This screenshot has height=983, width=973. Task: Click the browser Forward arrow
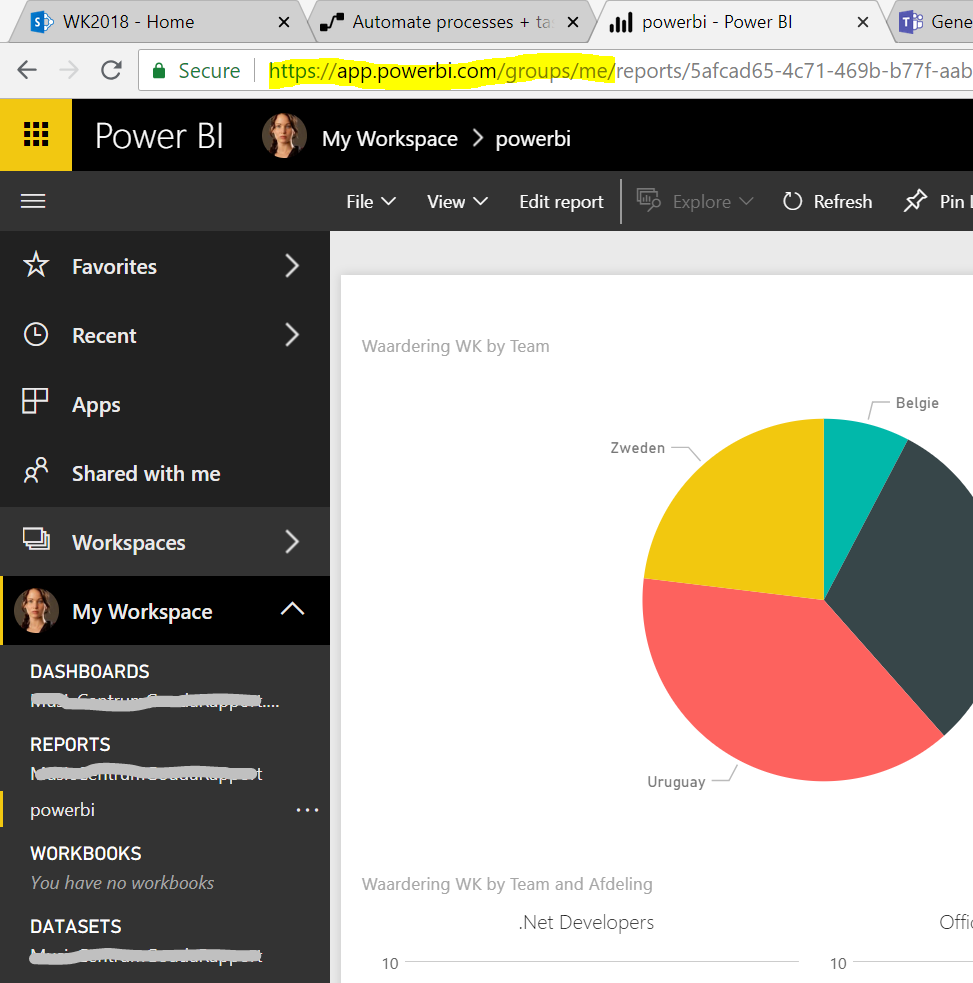pos(69,70)
